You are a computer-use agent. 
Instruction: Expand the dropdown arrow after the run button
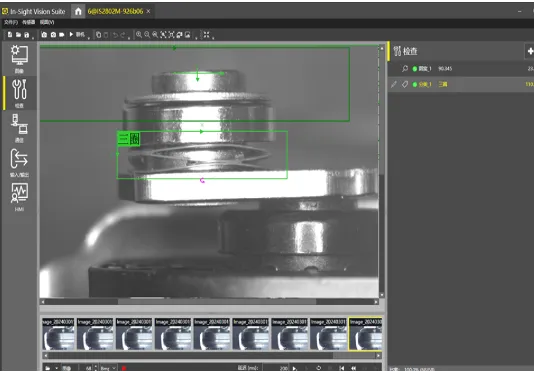[89, 37]
